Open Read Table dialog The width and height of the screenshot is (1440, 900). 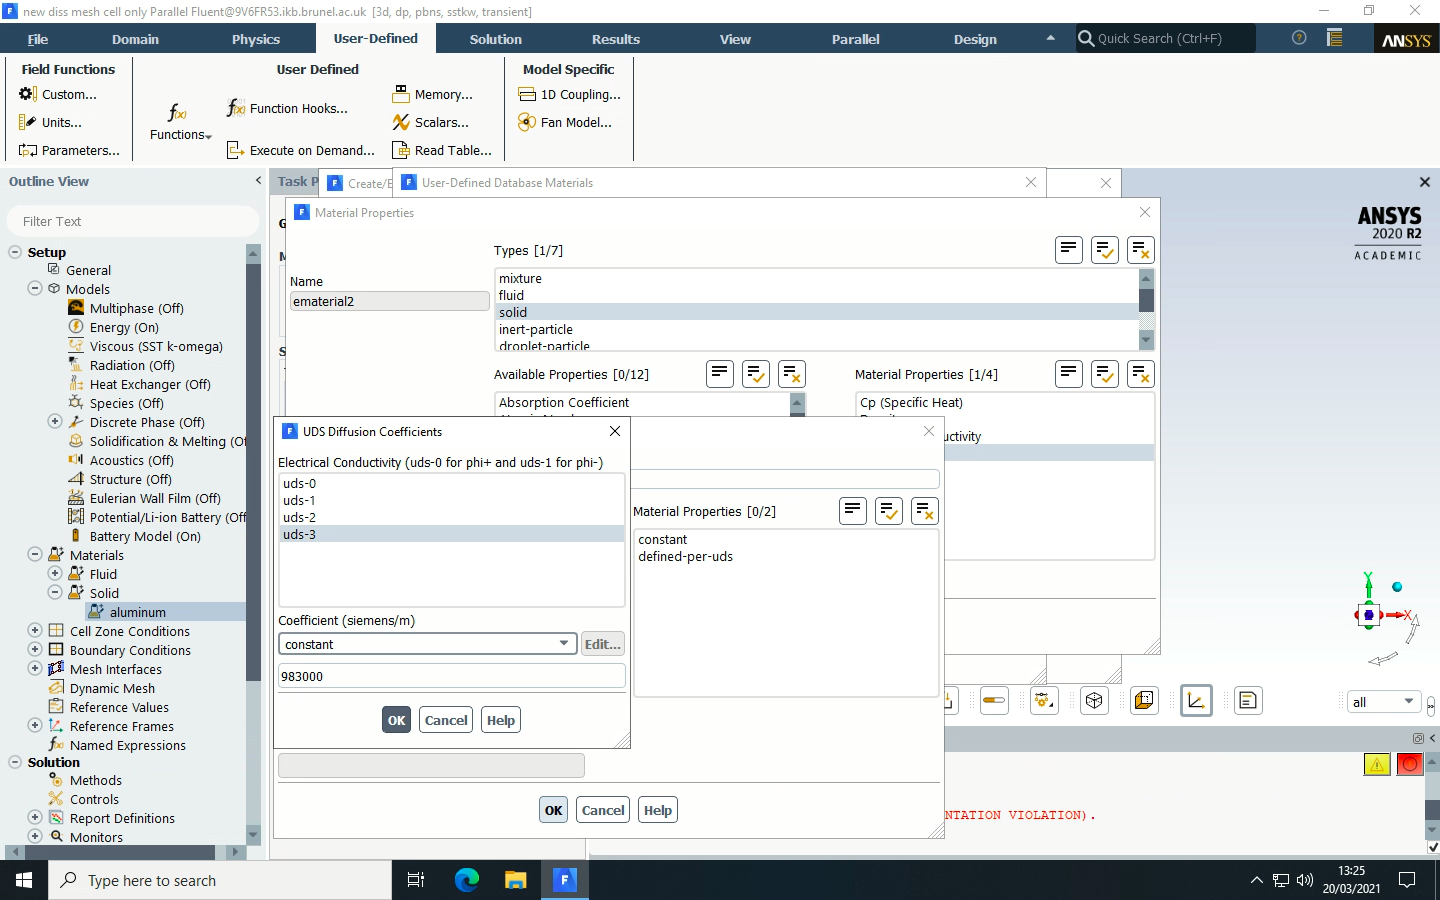point(442,150)
